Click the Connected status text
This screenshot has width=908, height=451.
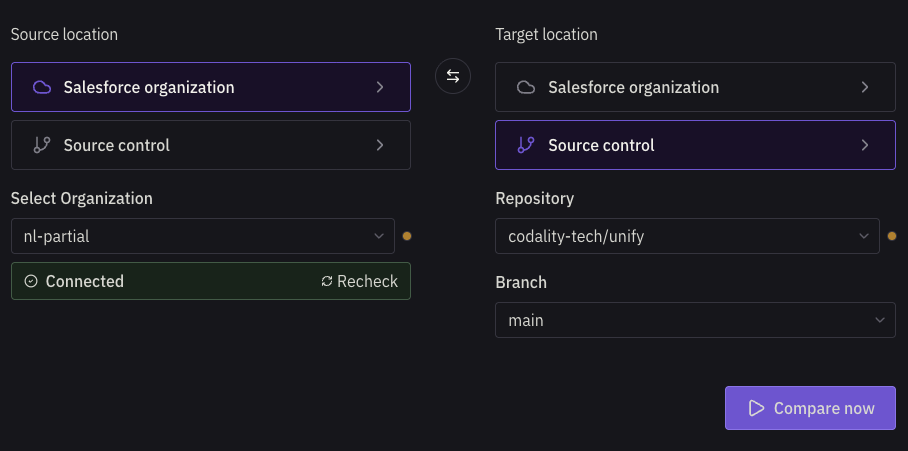85,281
